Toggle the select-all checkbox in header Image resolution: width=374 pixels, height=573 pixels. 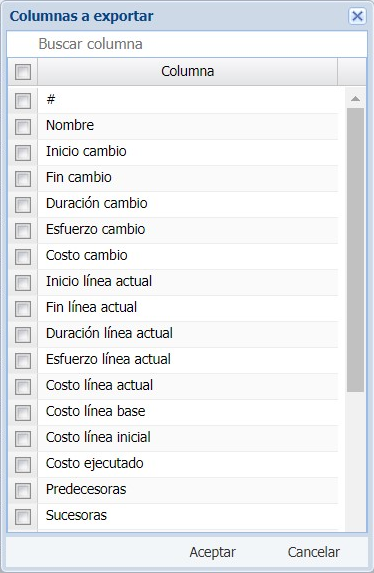pos(23,72)
